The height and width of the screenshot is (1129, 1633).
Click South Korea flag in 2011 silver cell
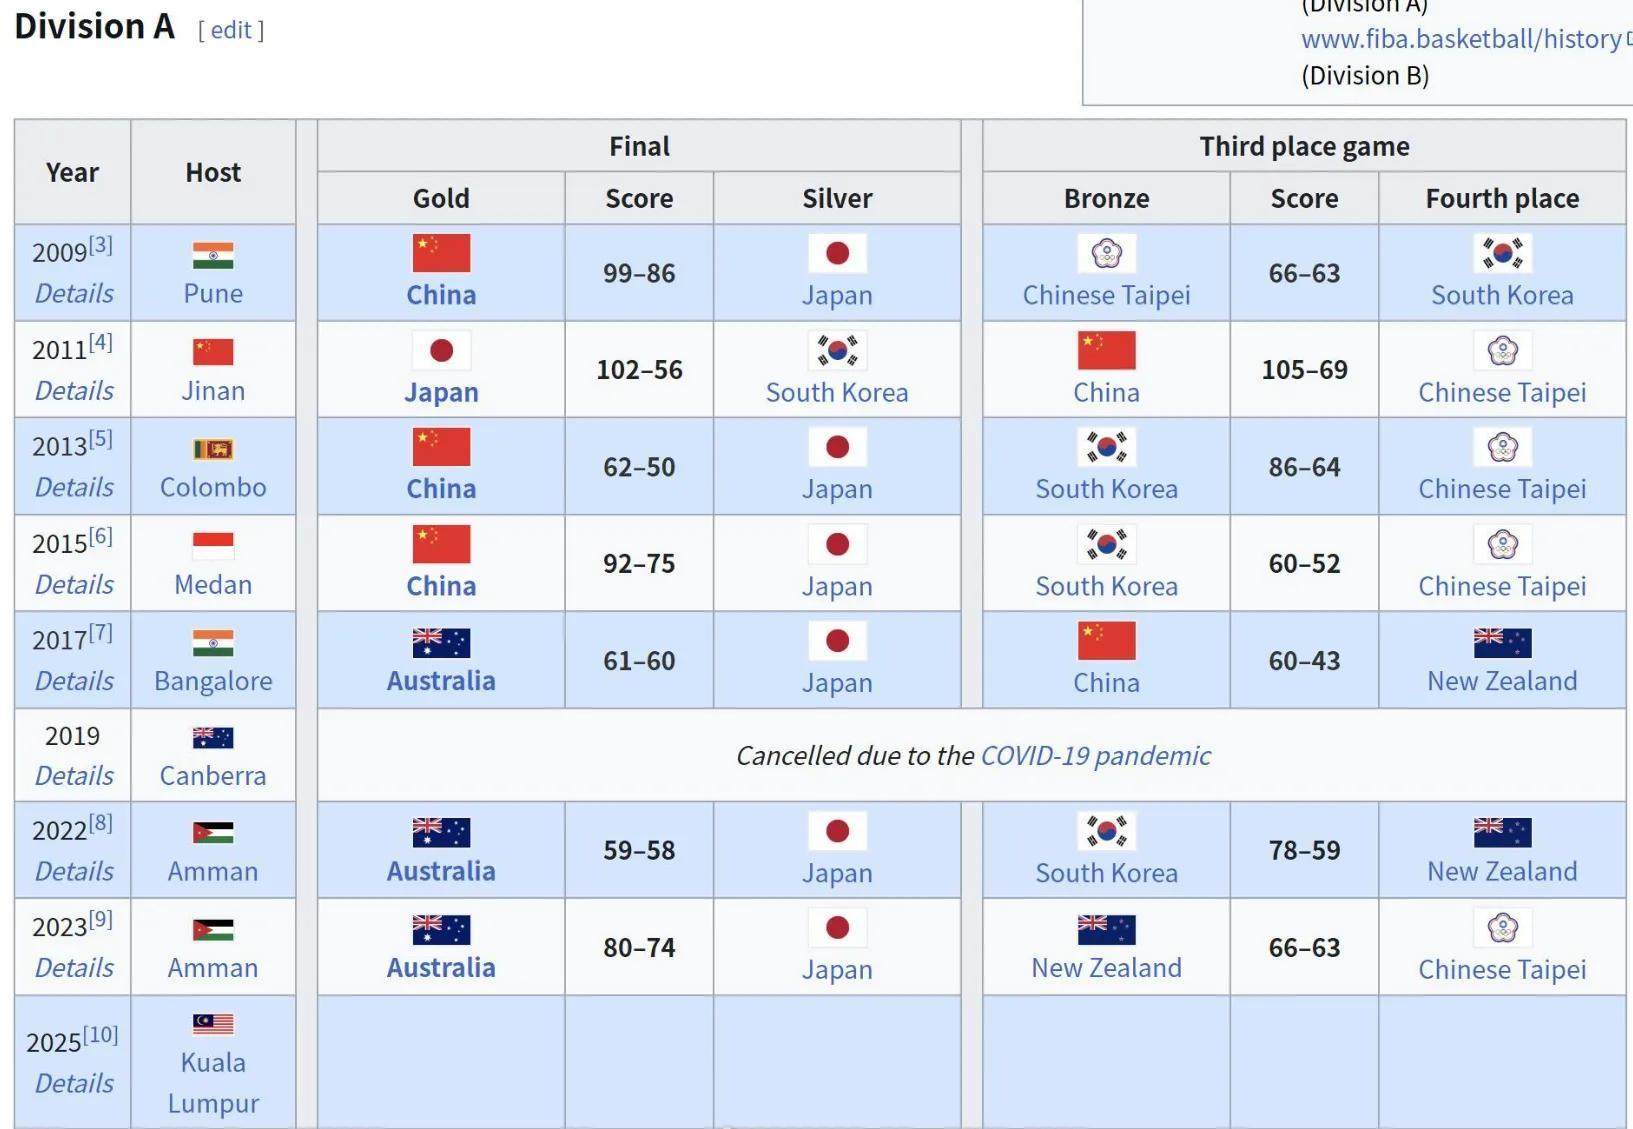coord(837,351)
